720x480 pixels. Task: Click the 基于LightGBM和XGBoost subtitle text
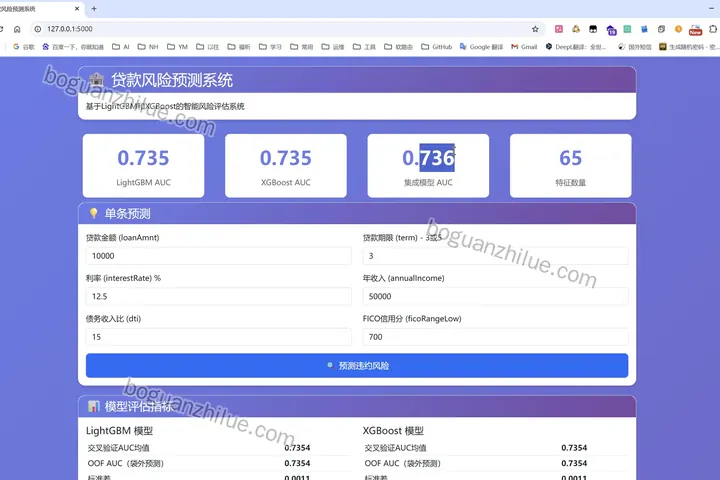click(x=165, y=107)
